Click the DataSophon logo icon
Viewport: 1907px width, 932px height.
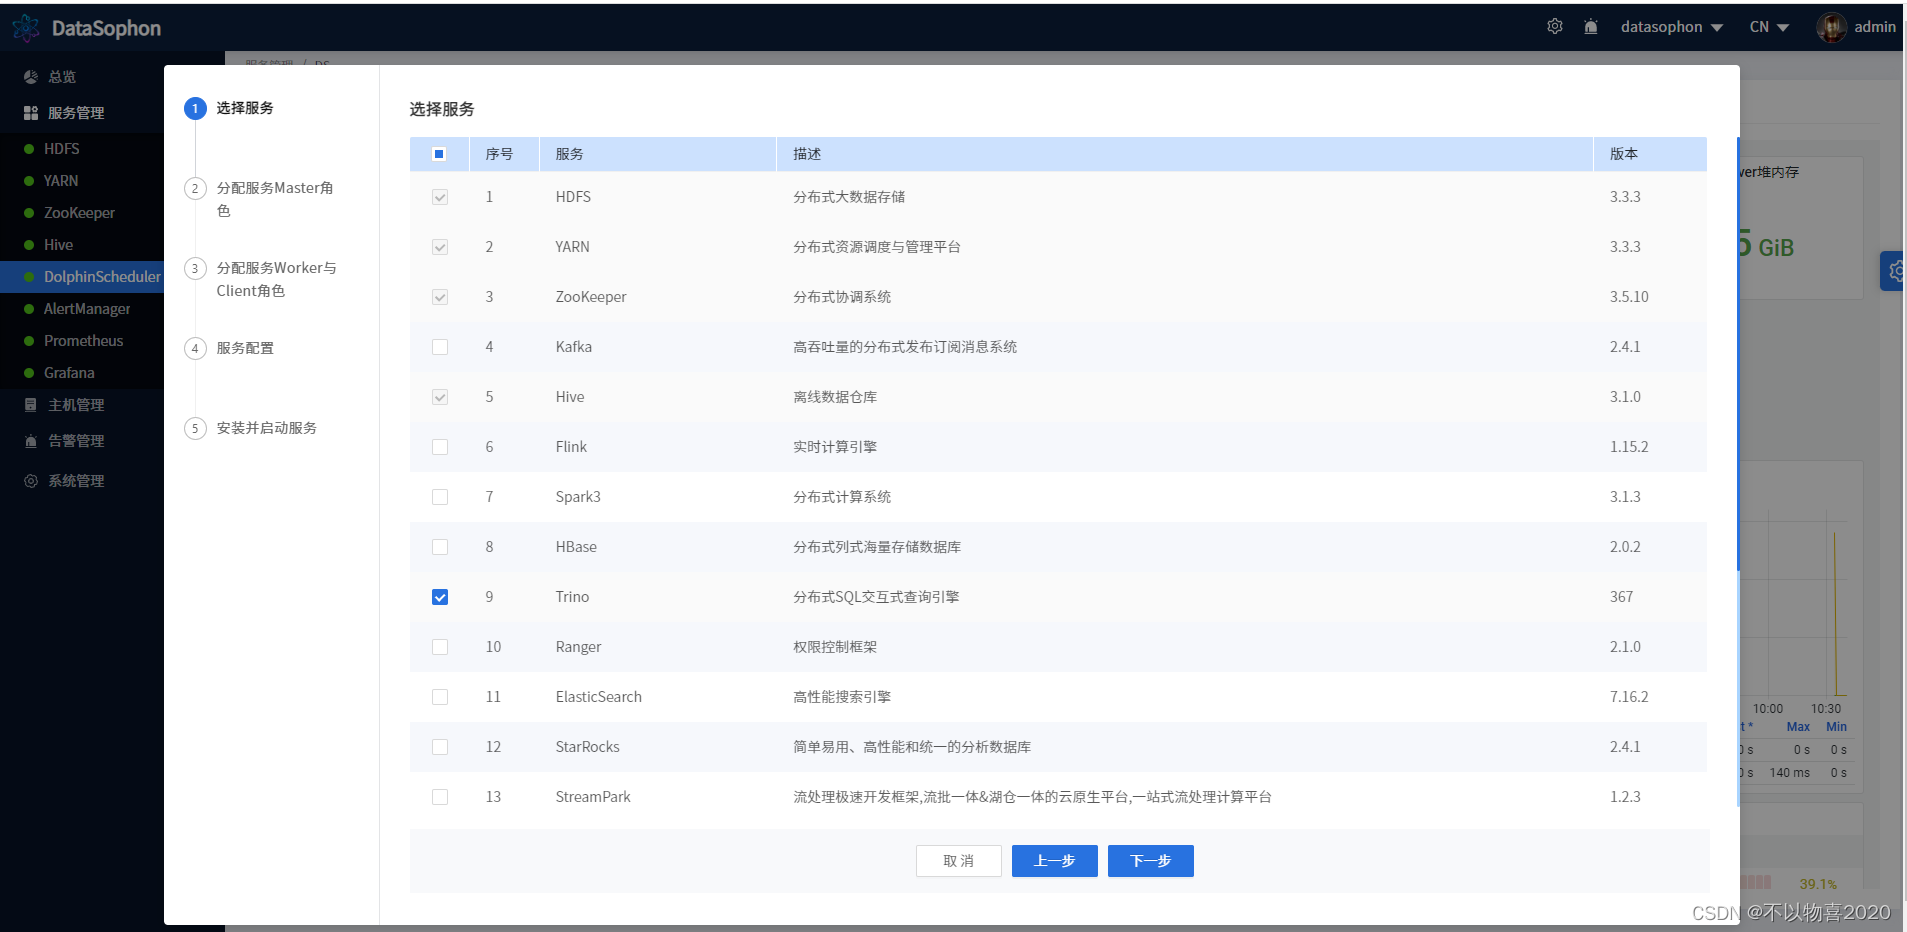point(26,28)
